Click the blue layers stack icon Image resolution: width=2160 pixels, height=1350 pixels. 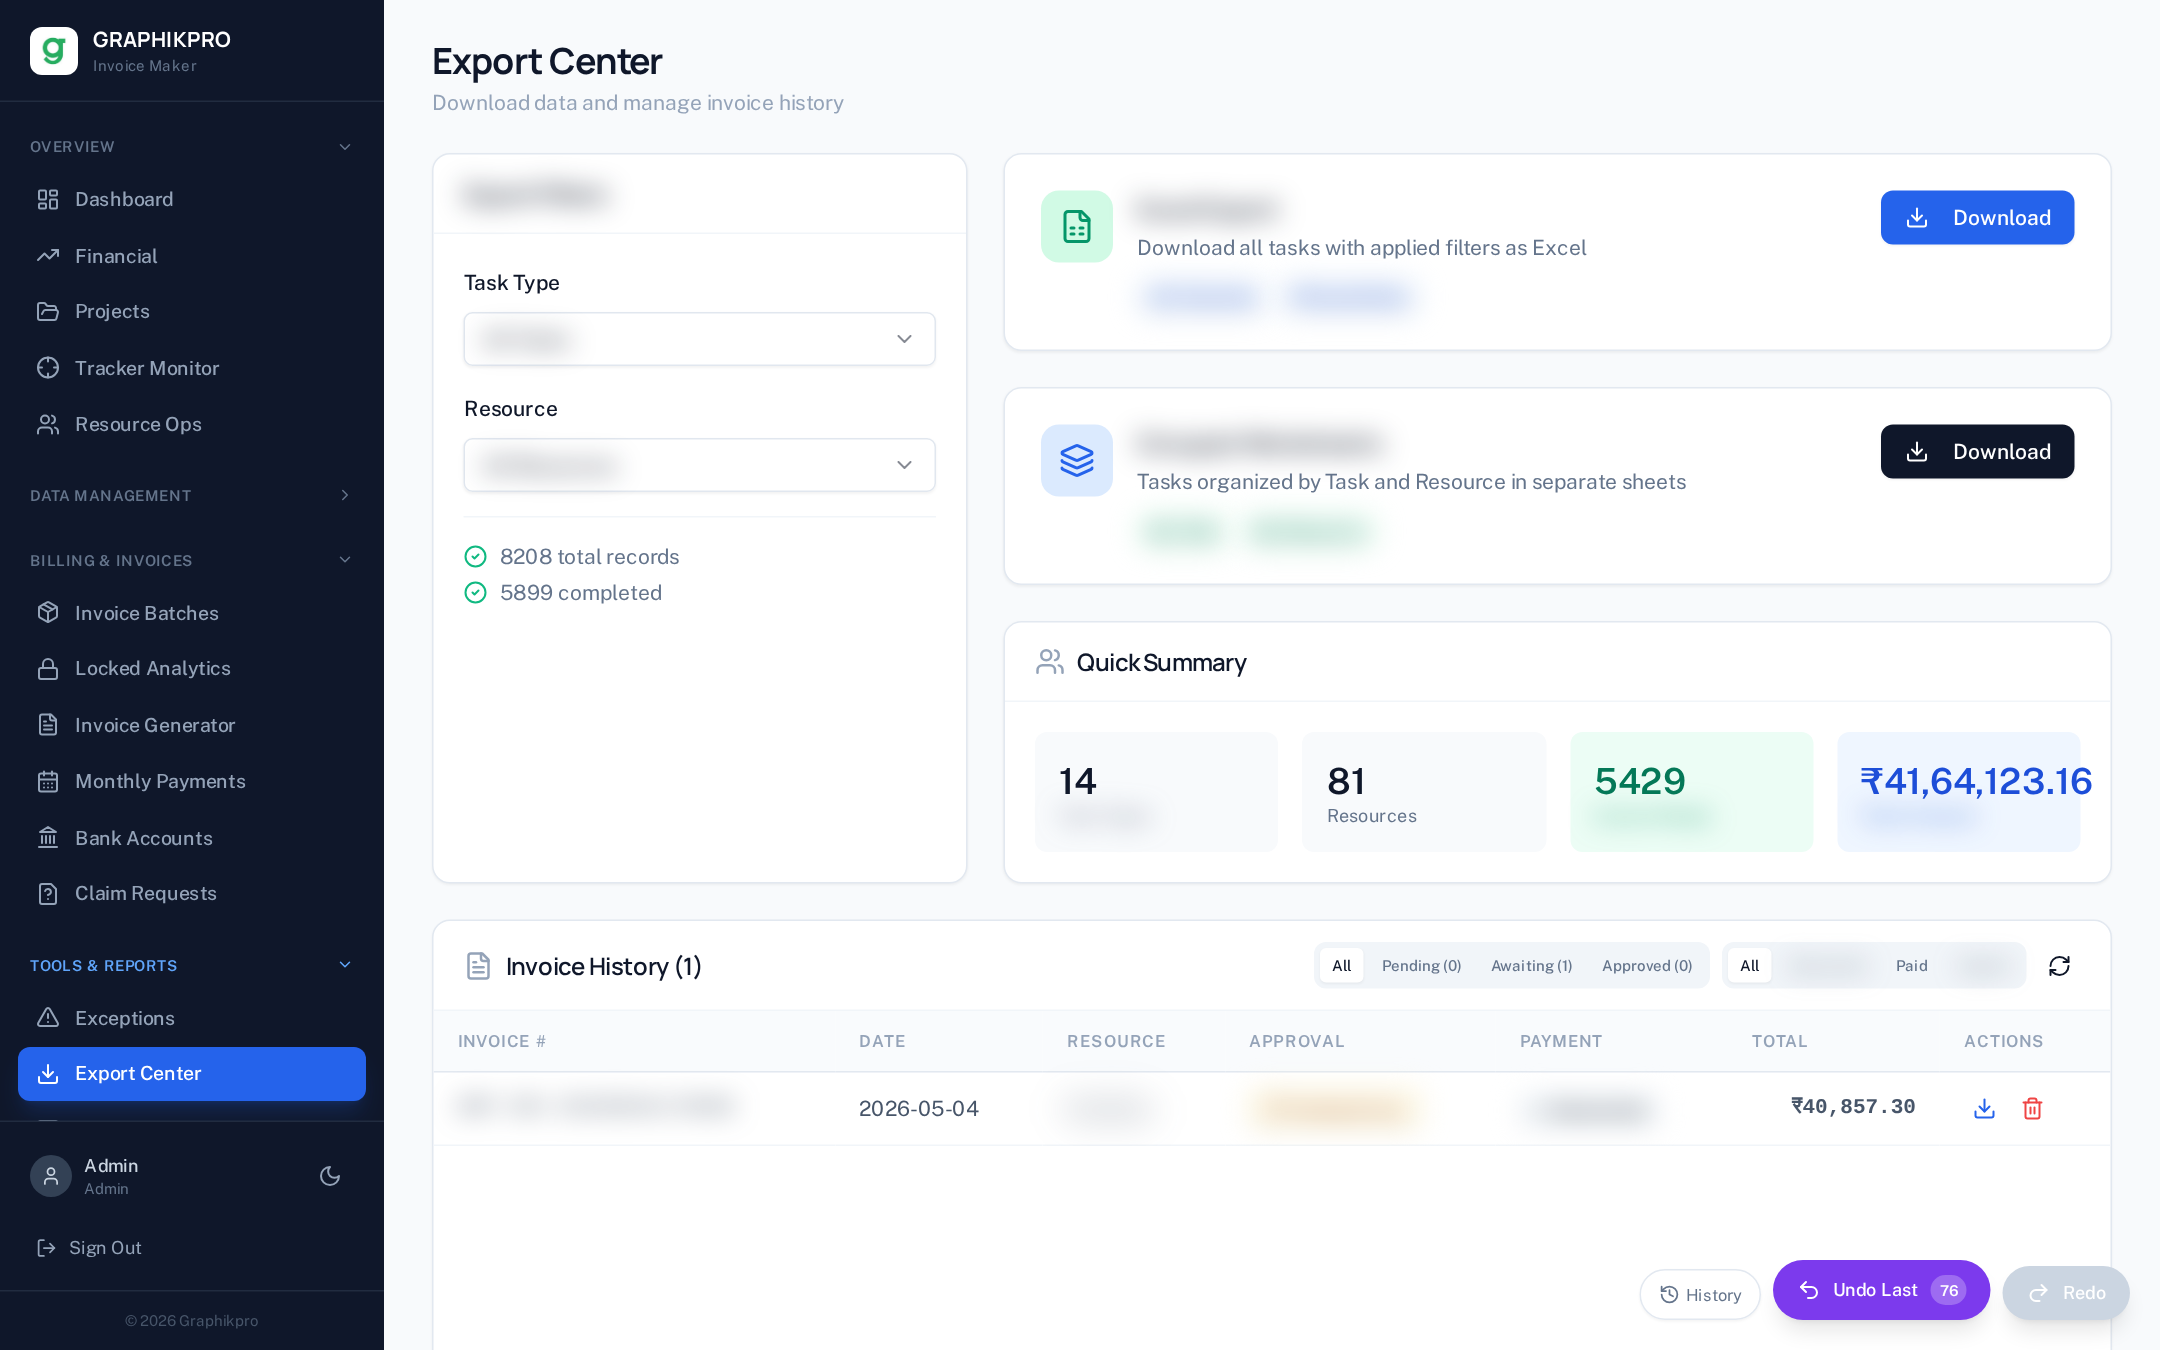tap(1077, 461)
